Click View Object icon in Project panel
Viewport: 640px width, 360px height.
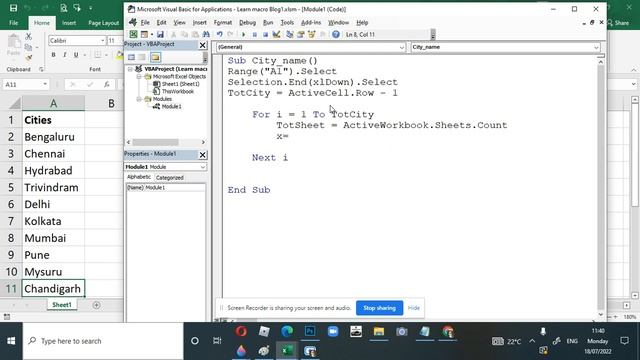[142, 57]
